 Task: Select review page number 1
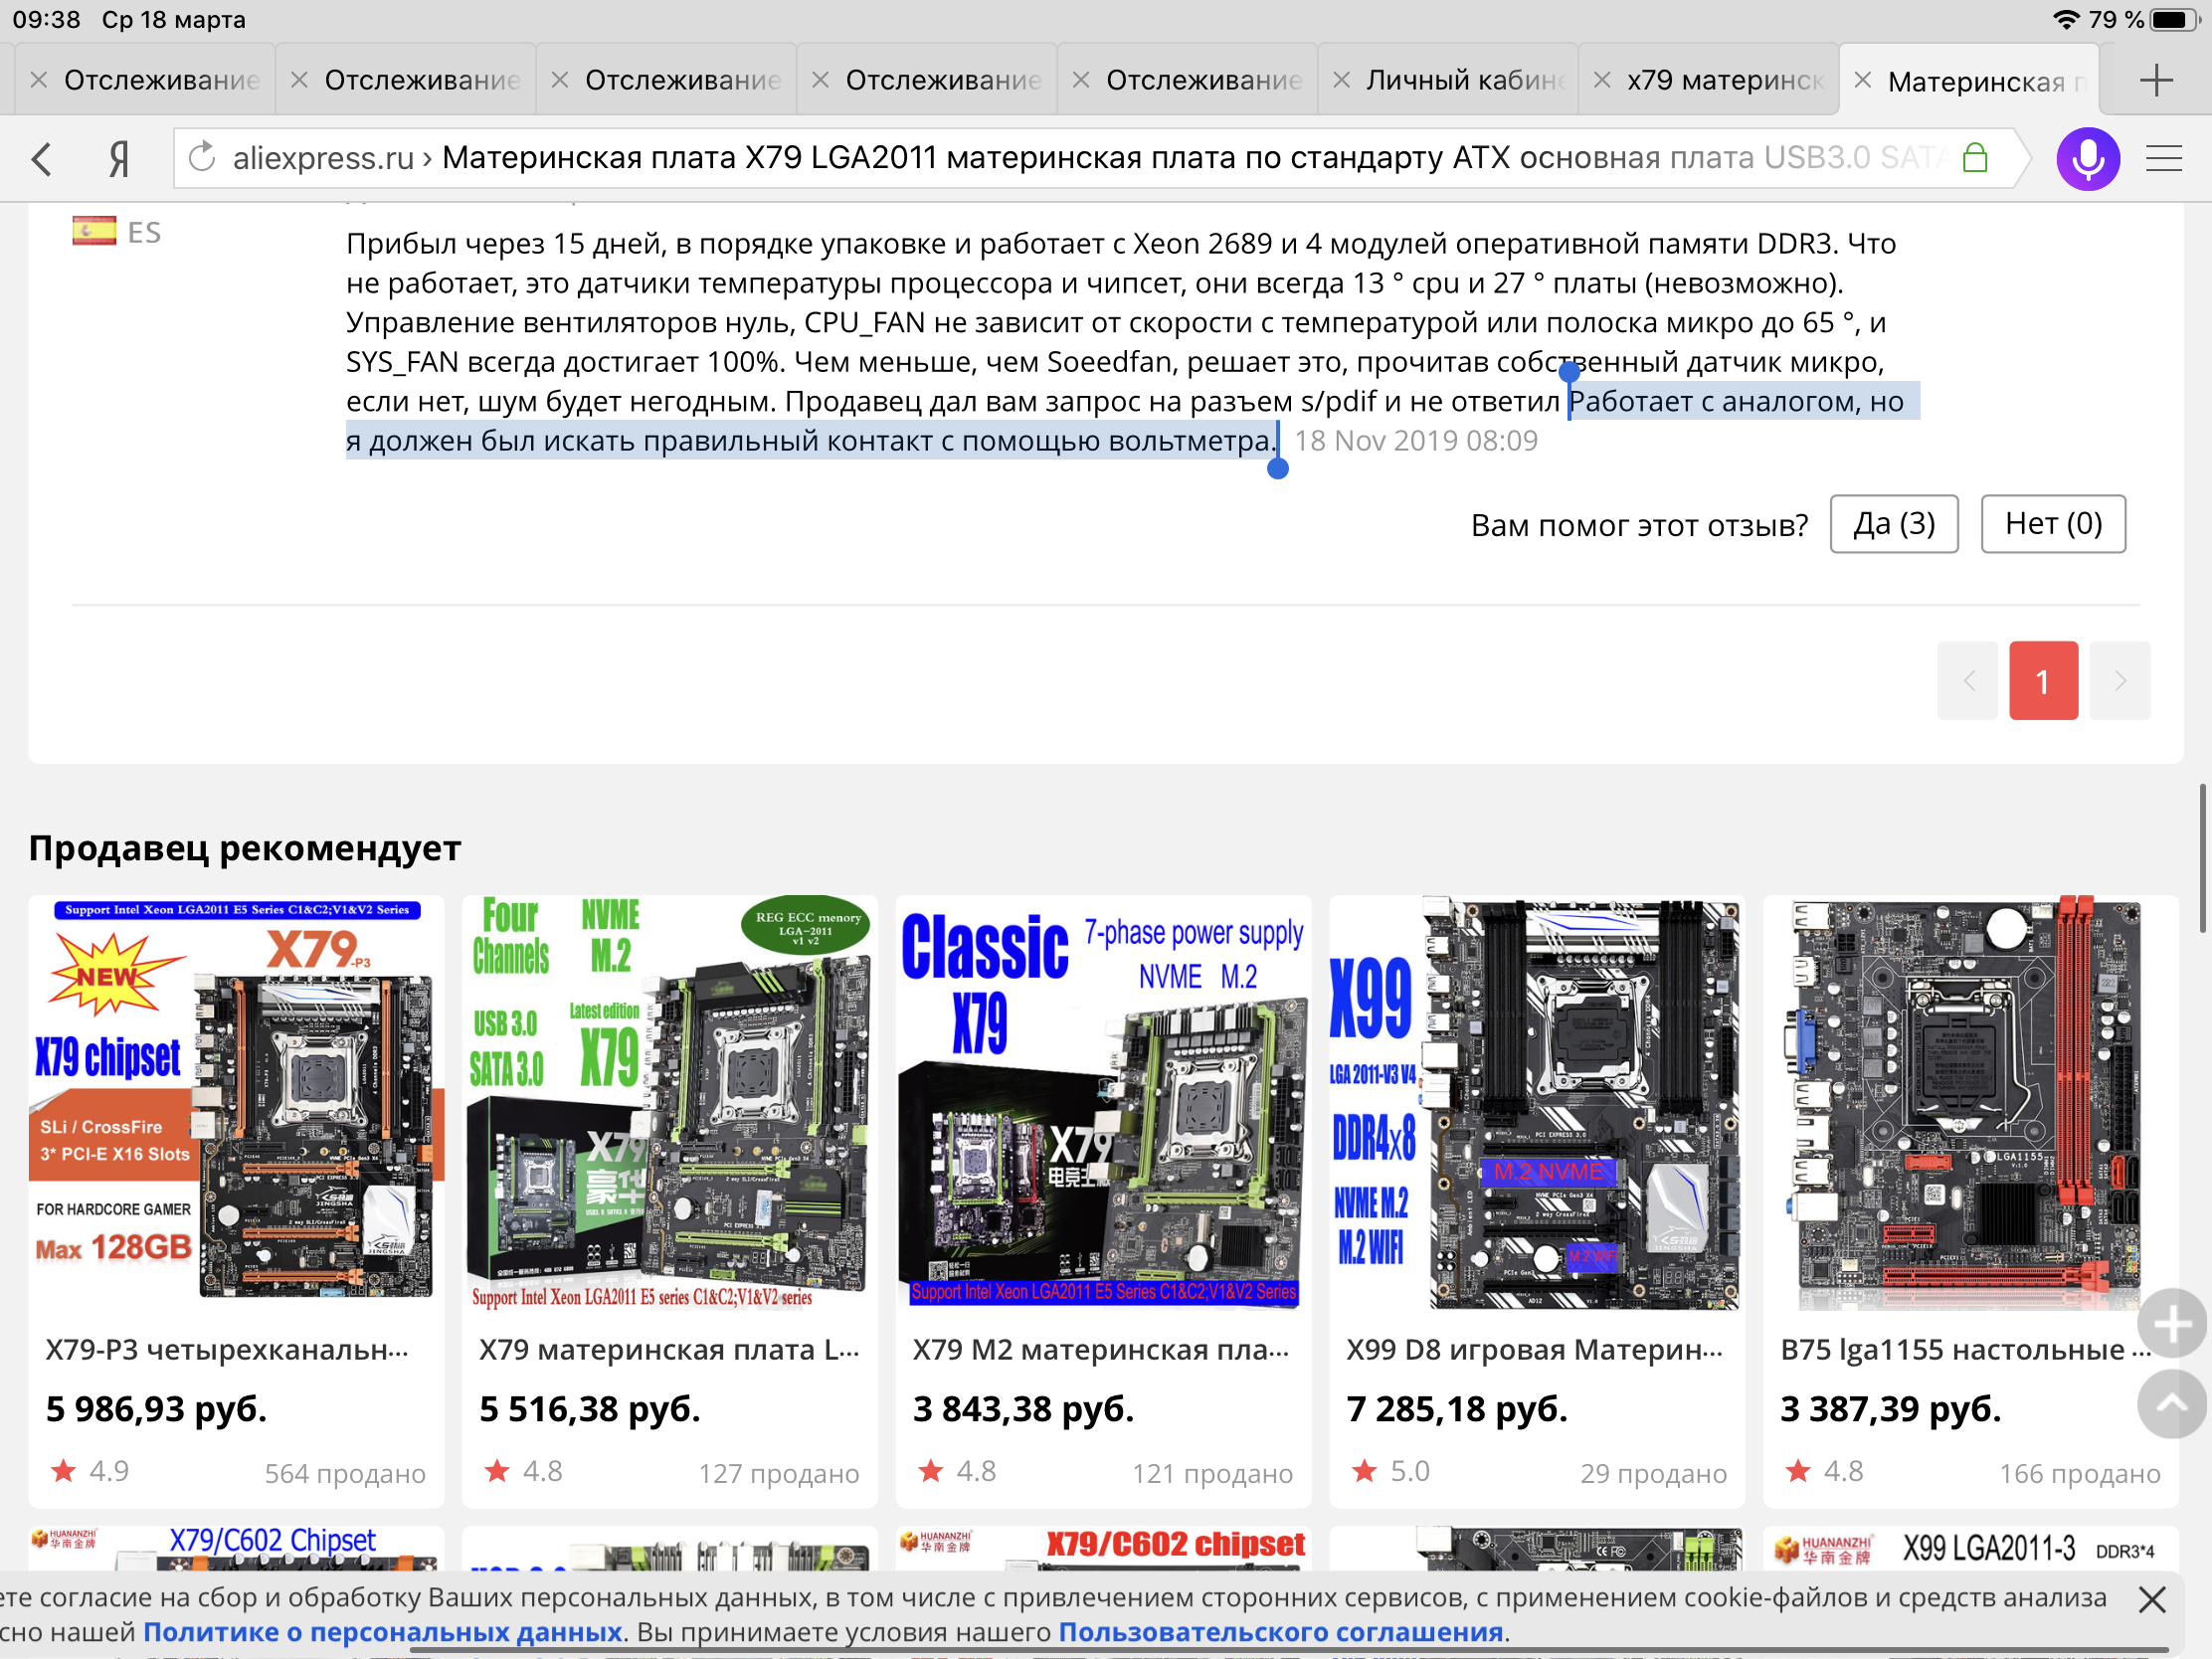(2043, 681)
